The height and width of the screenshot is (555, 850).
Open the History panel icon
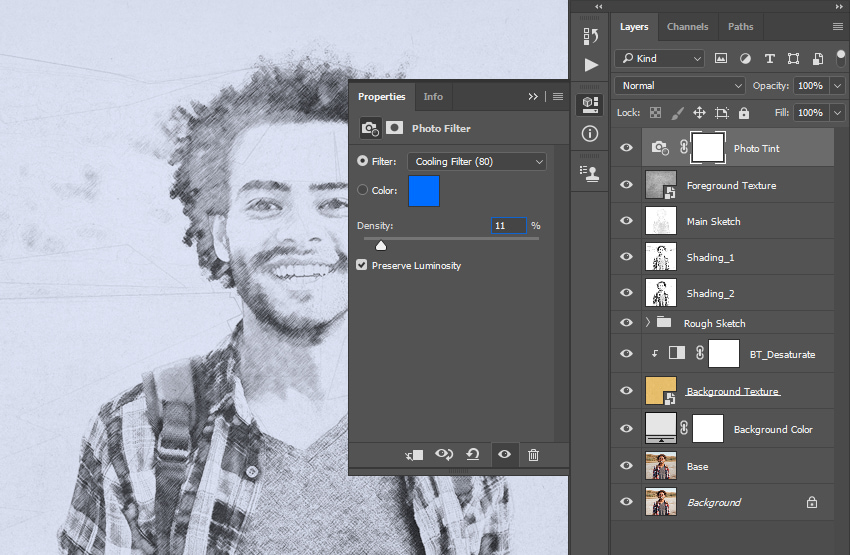point(590,36)
